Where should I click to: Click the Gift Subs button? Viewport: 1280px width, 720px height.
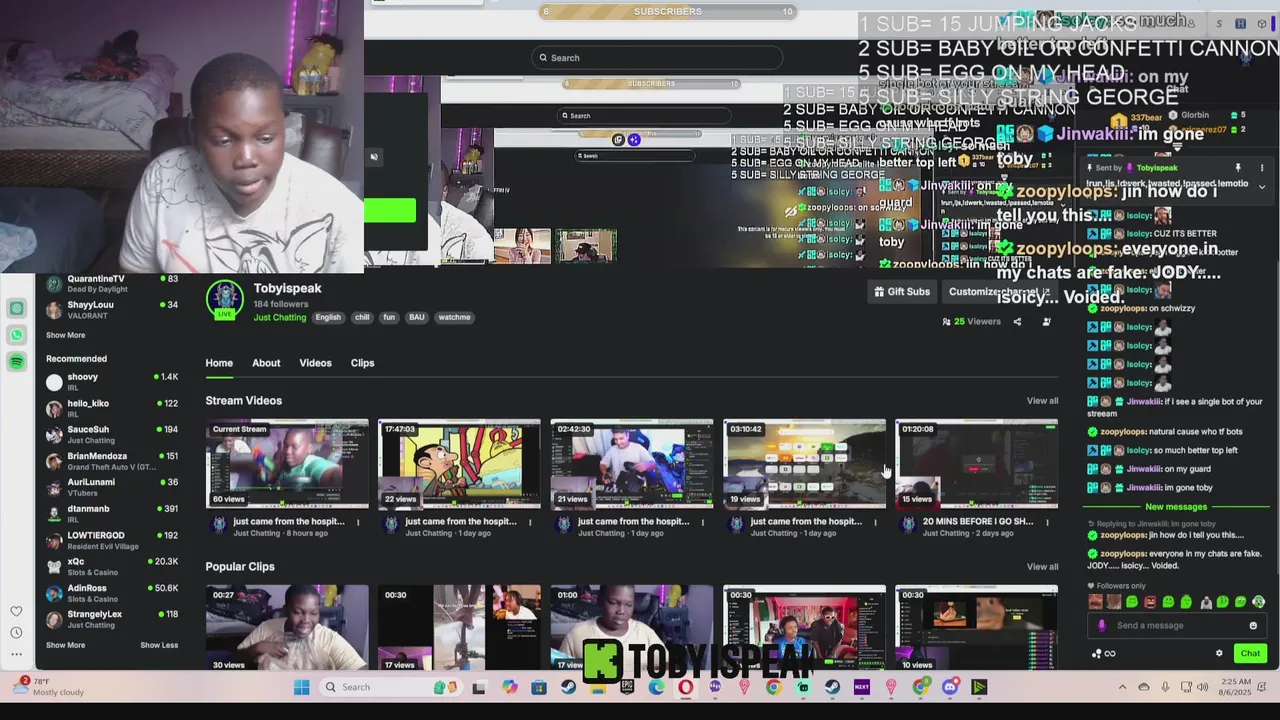coord(902,292)
